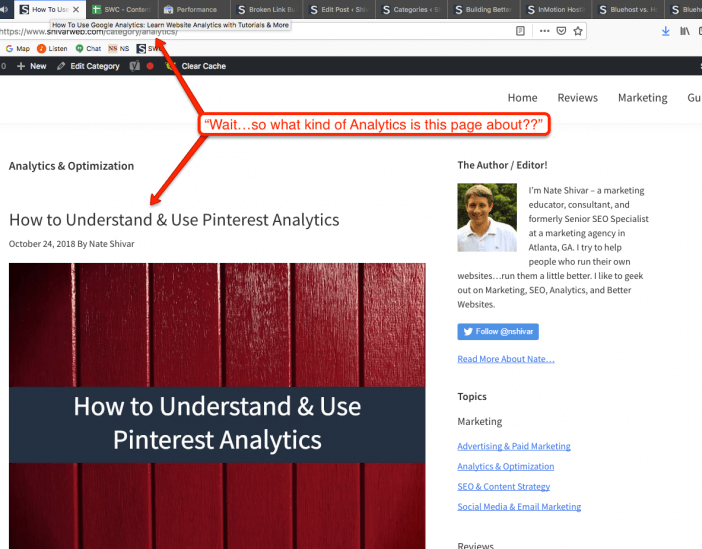Open the 'Chat' bookmark
The image size is (702, 549).
coord(88,48)
